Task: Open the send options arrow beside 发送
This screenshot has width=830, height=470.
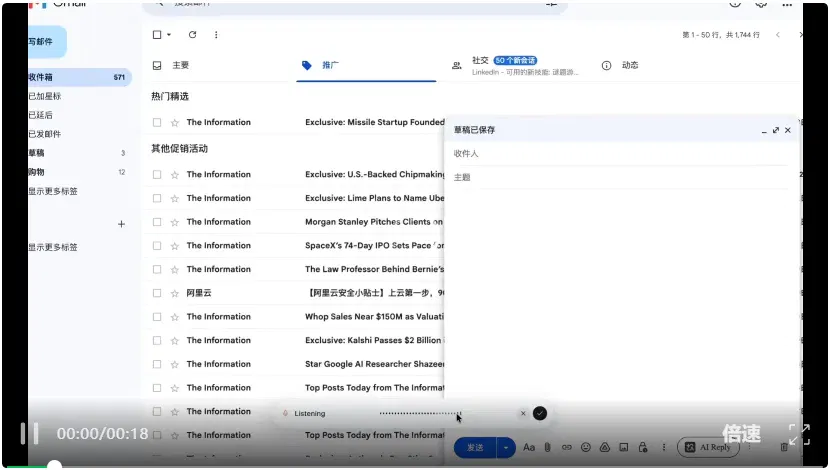Action: 506,448
